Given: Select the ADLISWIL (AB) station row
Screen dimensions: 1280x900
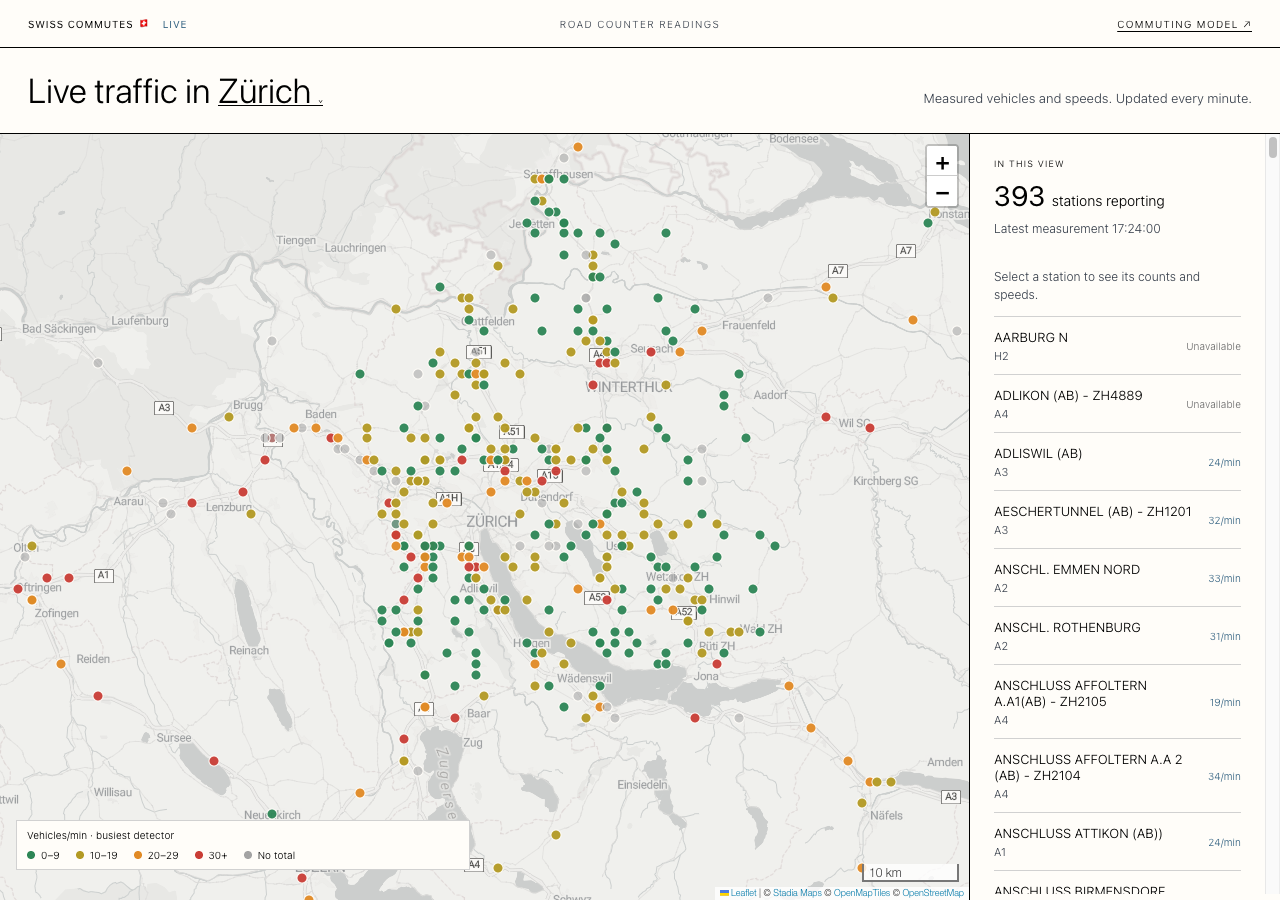Looking at the screenshot, I should click(1117, 462).
